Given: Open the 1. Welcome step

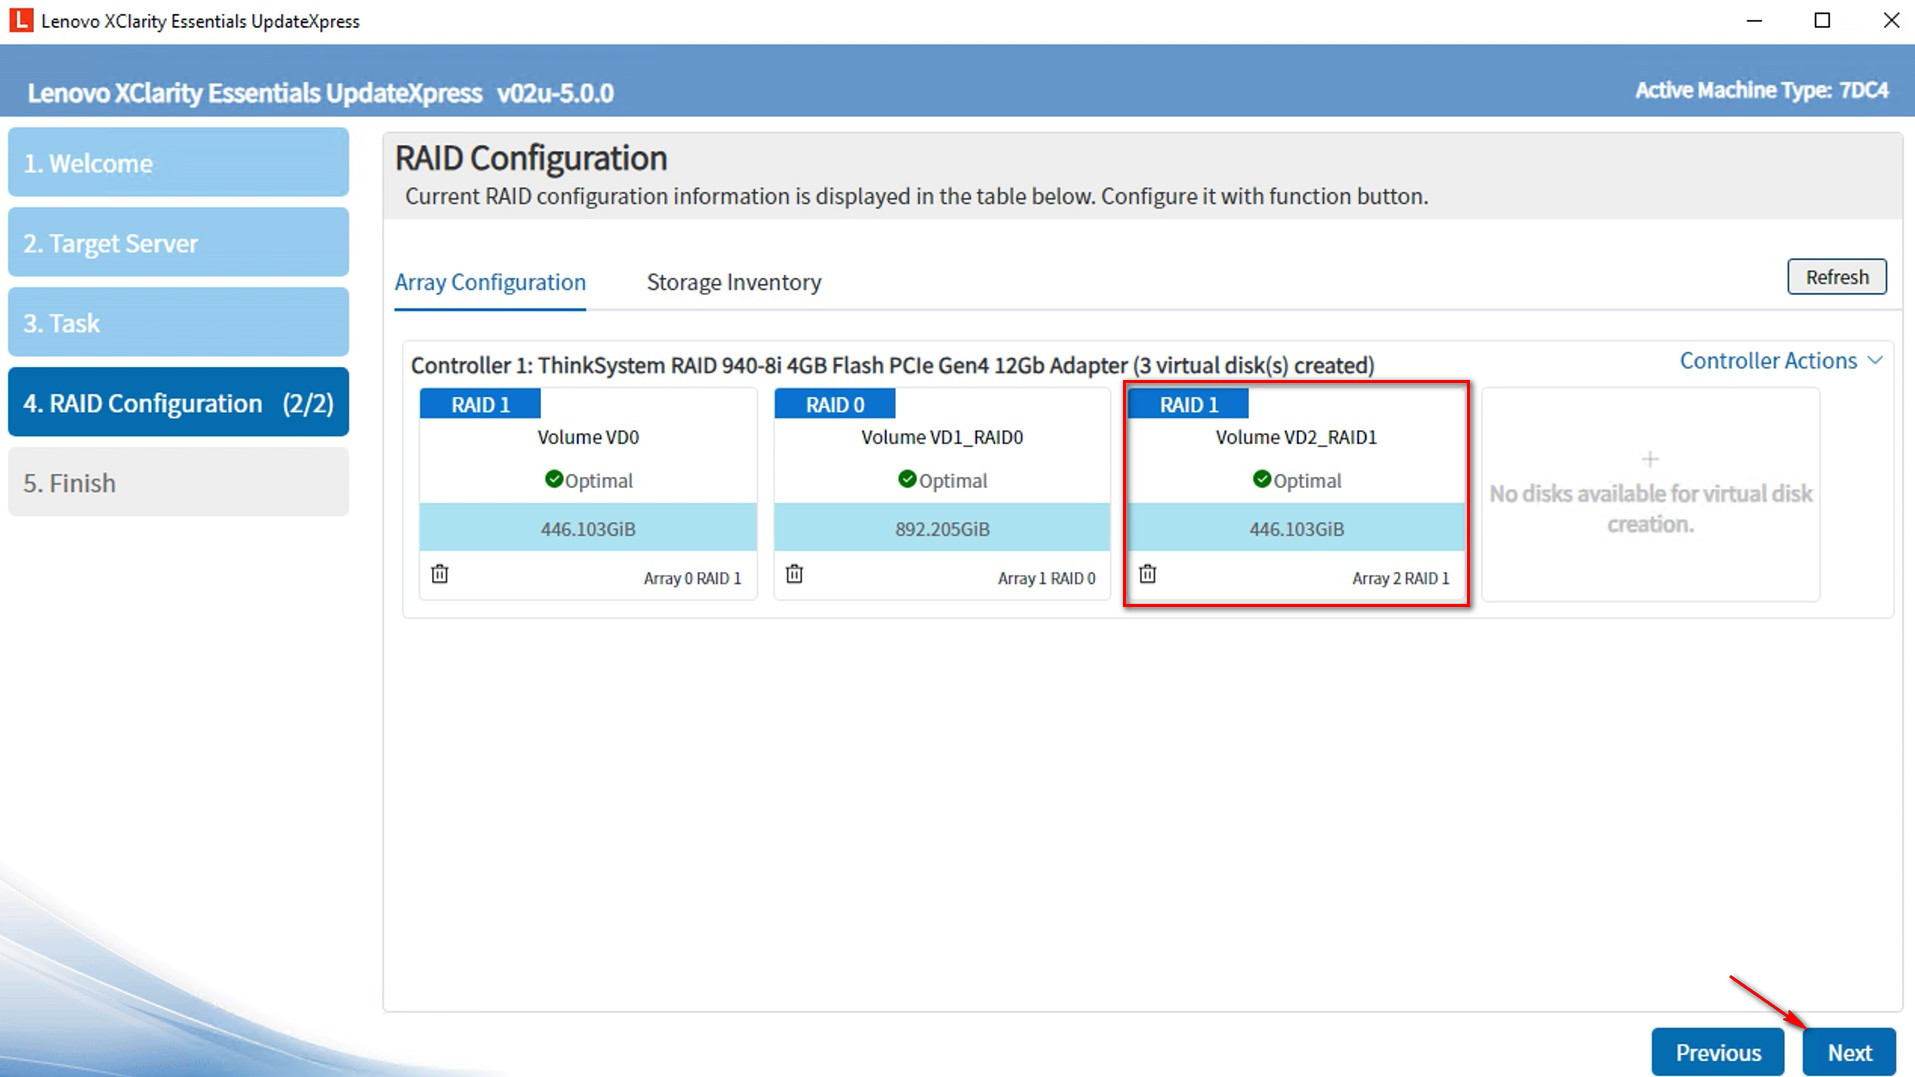Looking at the screenshot, I should pyautogui.click(x=178, y=163).
